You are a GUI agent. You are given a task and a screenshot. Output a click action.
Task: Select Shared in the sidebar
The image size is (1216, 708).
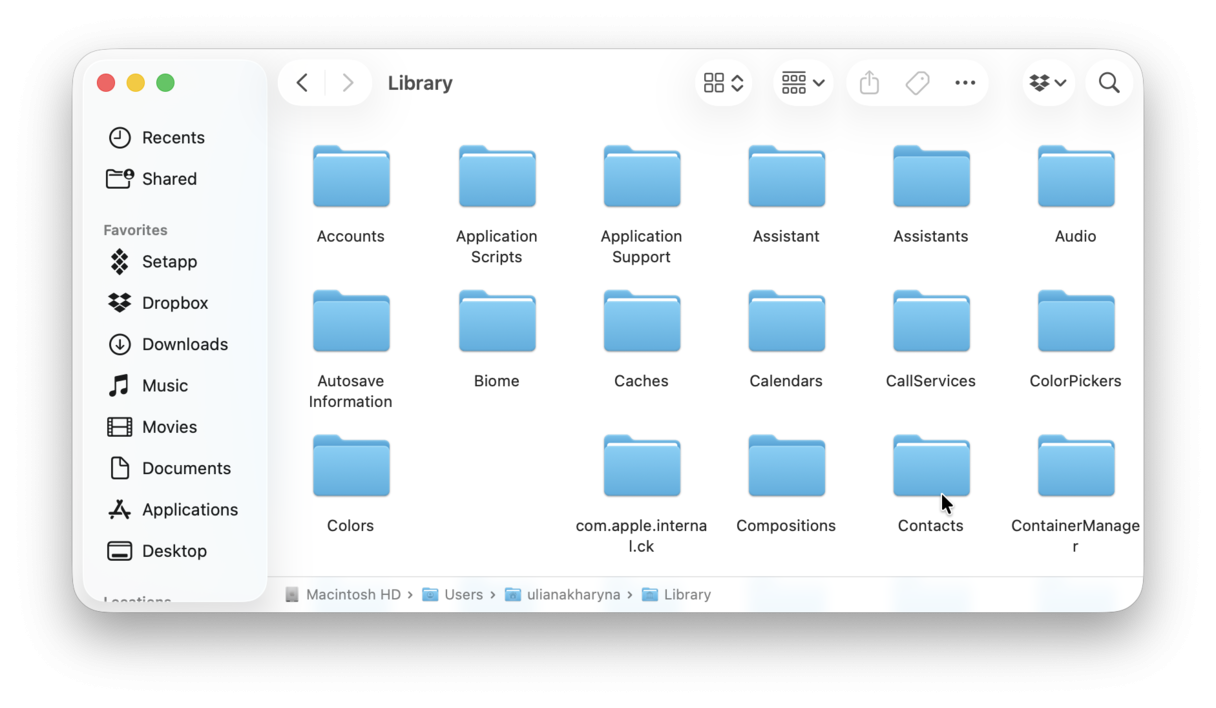170,178
